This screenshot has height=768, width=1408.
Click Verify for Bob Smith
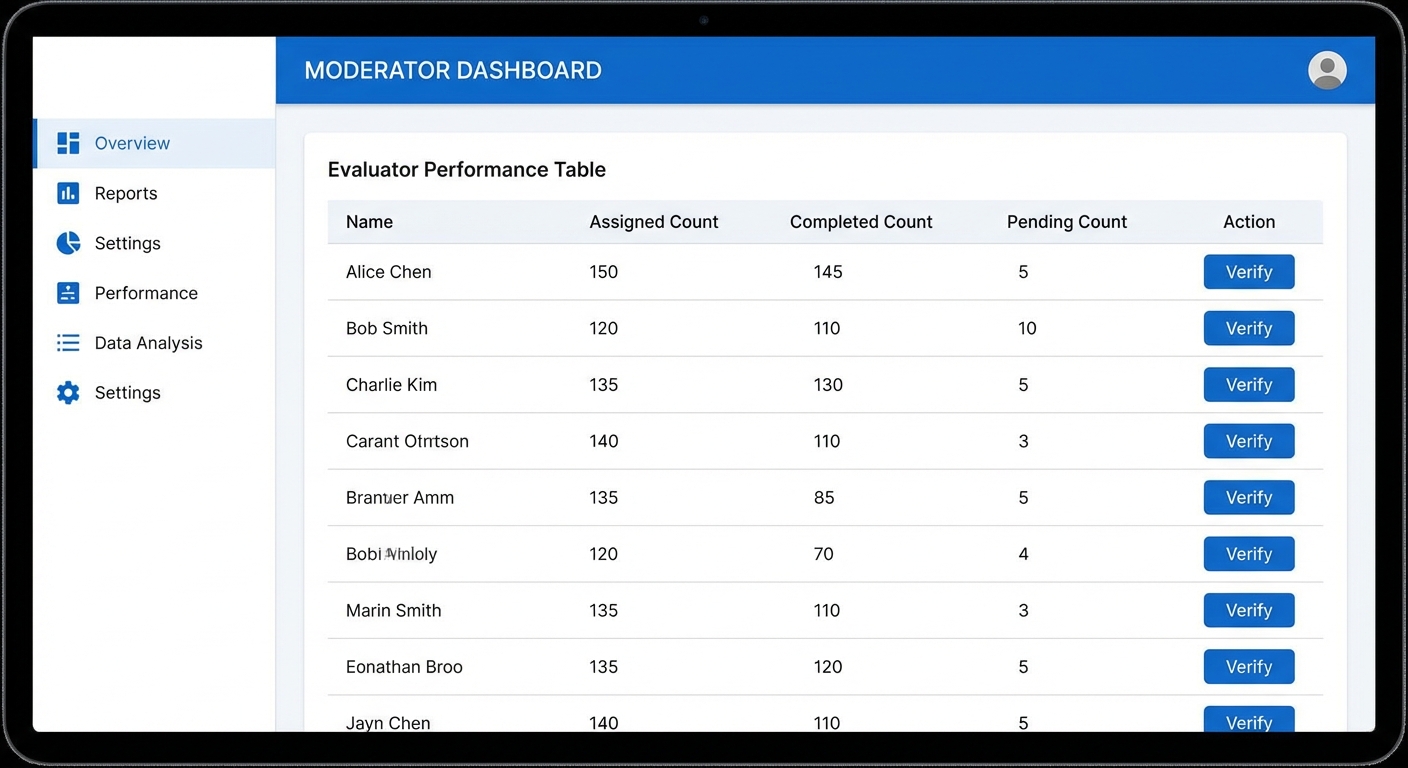click(x=1248, y=328)
